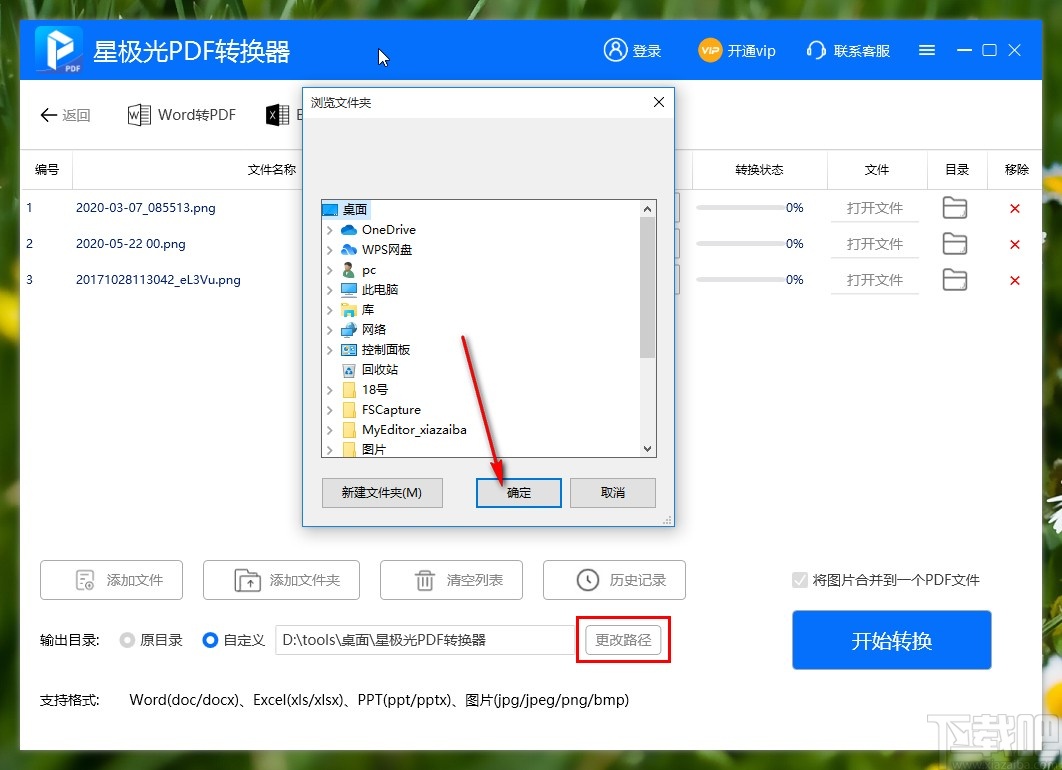
Task: Switch to the Word转PDF tab
Action: coord(181,114)
